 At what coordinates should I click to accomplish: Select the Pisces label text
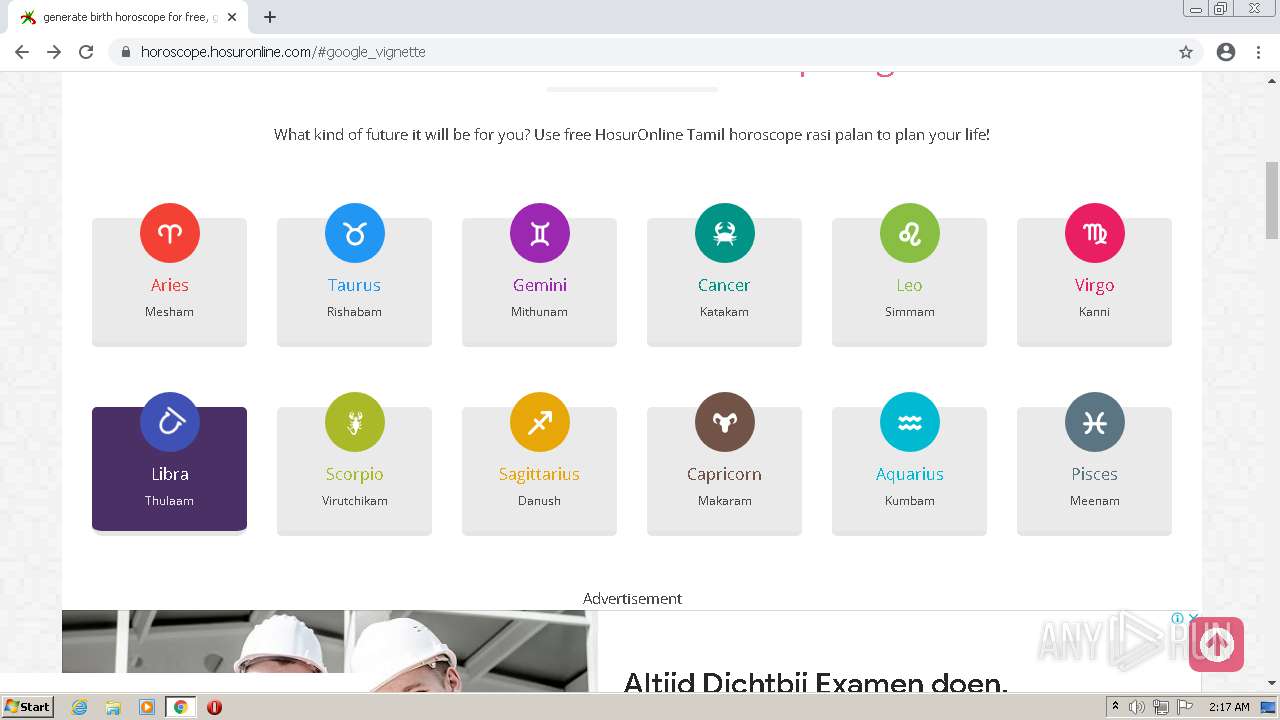1094,474
